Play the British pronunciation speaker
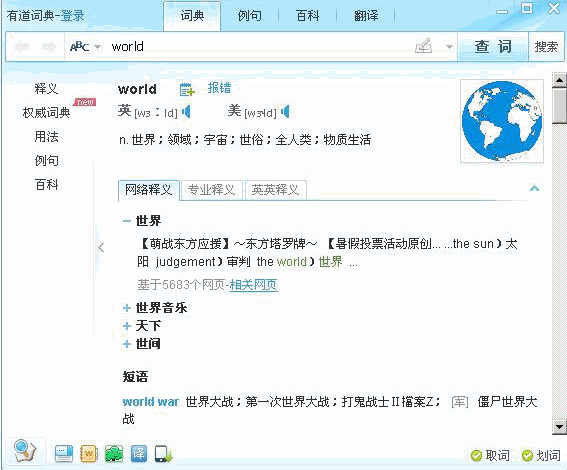This screenshot has width=567, height=470. click(186, 112)
